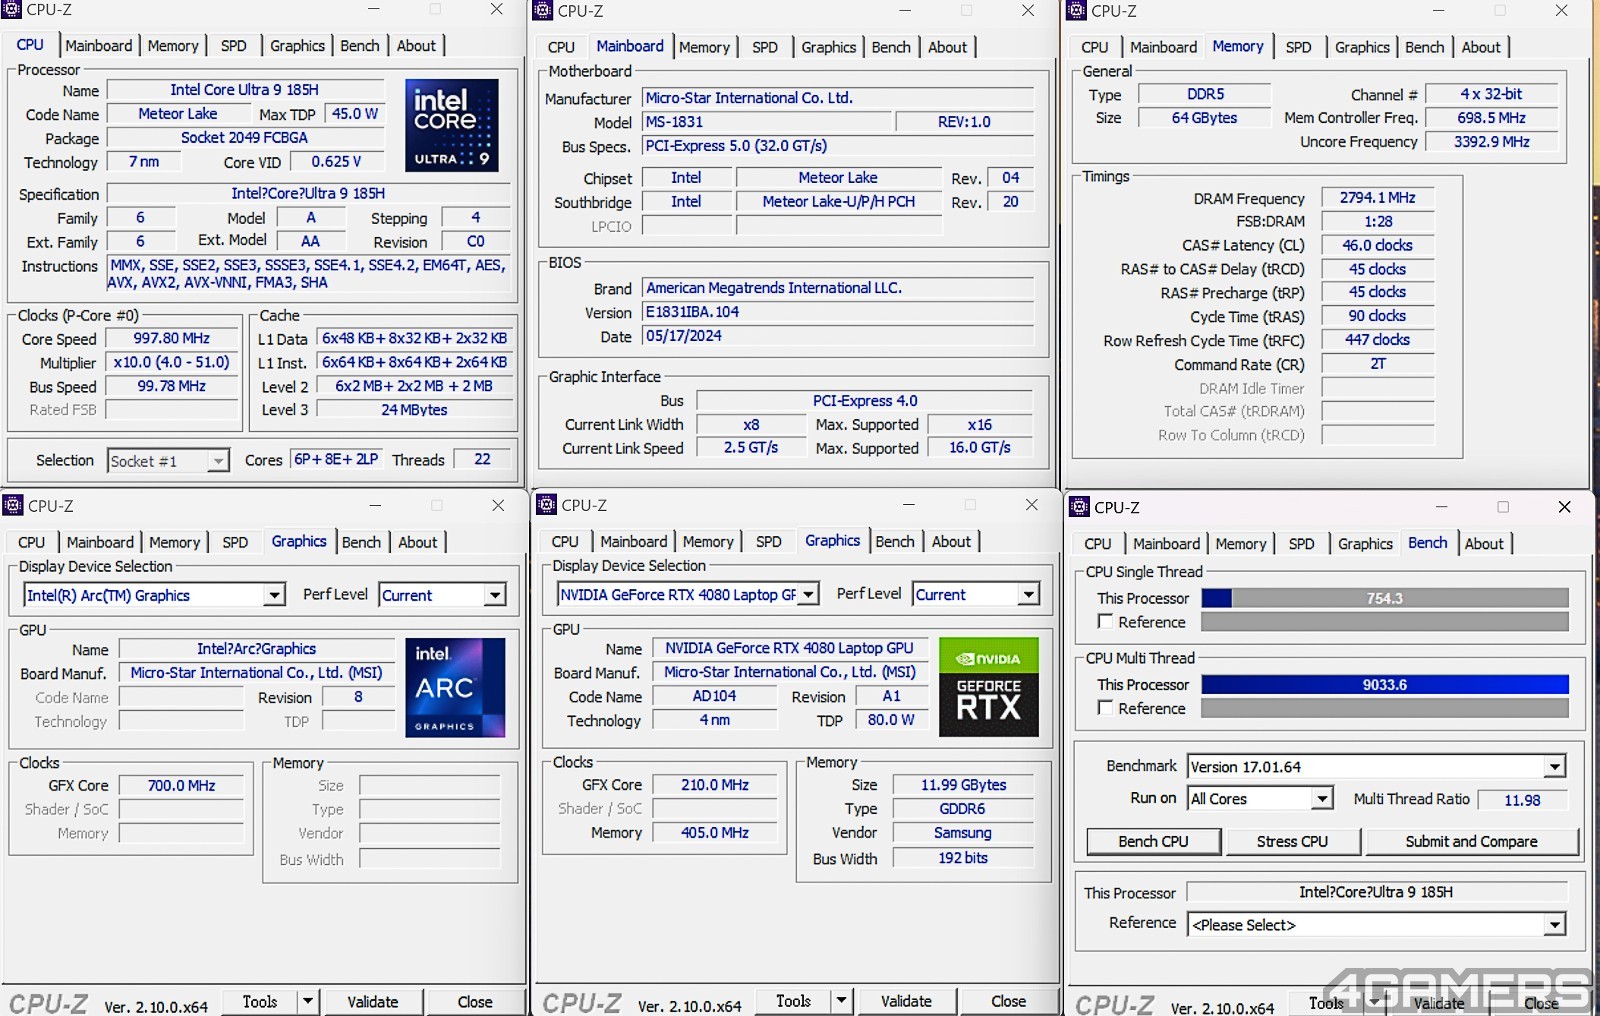Screen dimensions: 1600x1016
Task: Switch to the Graphics tab in the Memory-tab window
Action: pyautogui.click(x=1362, y=47)
